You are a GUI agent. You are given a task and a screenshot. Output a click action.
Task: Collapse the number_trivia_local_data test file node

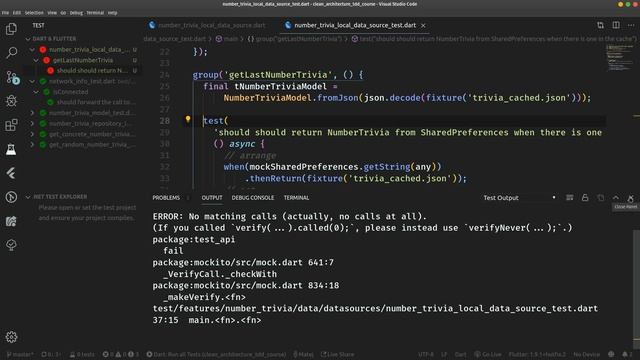point(32,49)
